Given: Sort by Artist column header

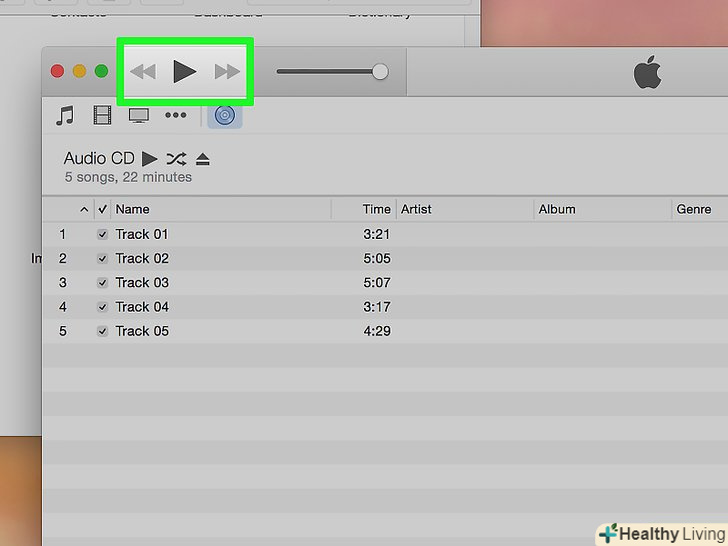Looking at the screenshot, I should pos(416,209).
